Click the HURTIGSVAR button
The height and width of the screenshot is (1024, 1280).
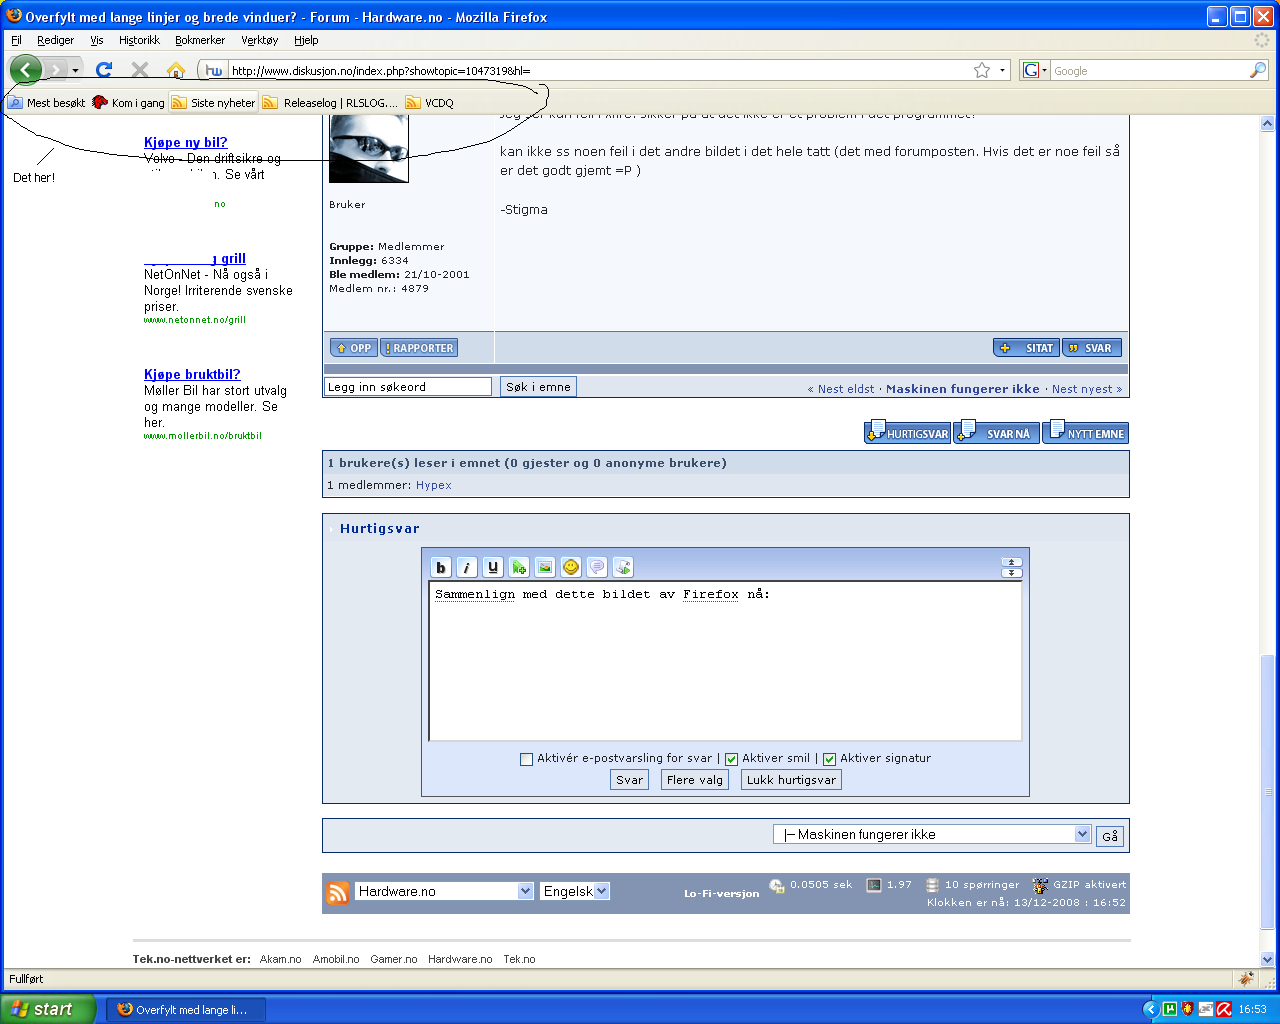(907, 433)
